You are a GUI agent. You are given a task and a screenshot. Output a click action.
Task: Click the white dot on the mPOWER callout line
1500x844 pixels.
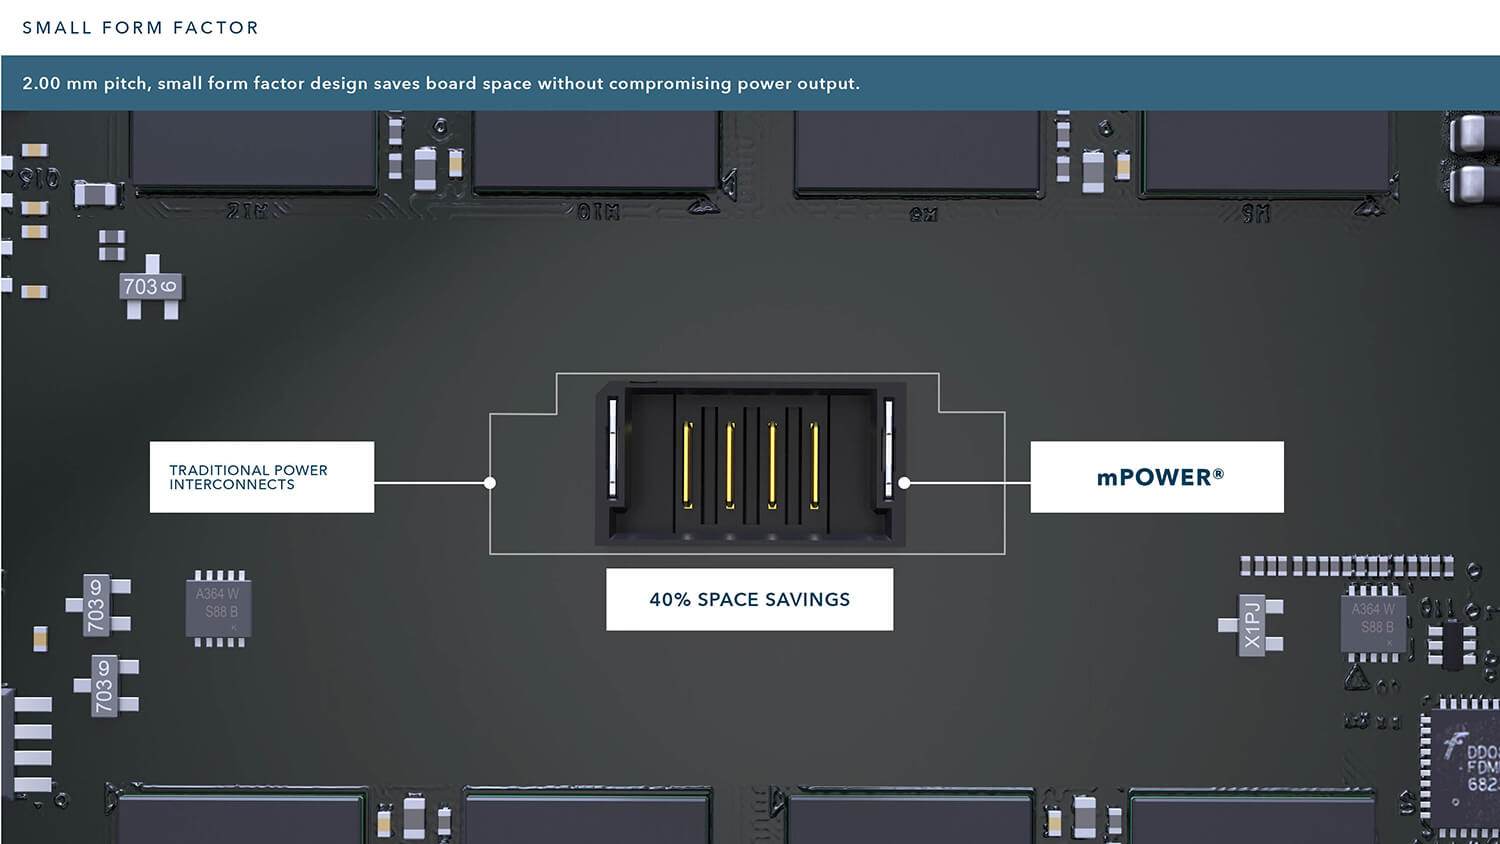[x=904, y=483]
